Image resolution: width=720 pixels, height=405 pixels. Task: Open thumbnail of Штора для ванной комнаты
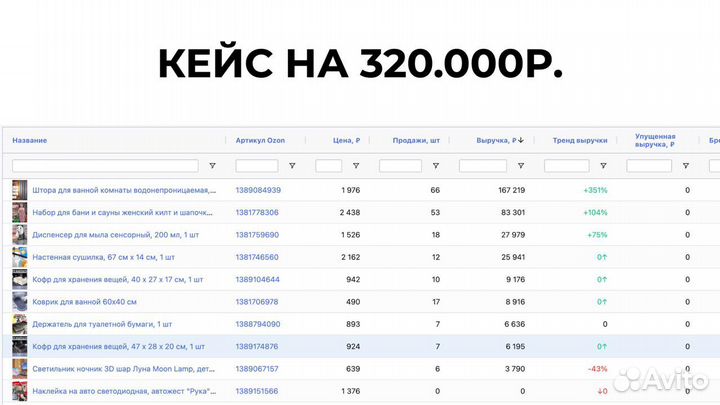coord(19,190)
